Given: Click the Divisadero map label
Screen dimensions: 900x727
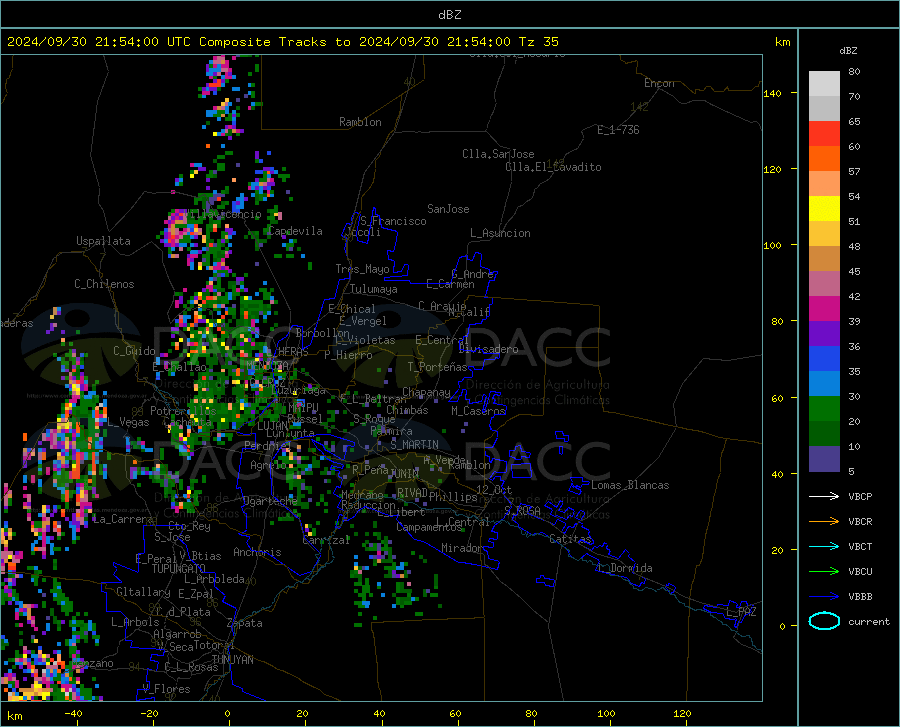Looking at the screenshot, I should pyautogui.click(x=488, y=349).
